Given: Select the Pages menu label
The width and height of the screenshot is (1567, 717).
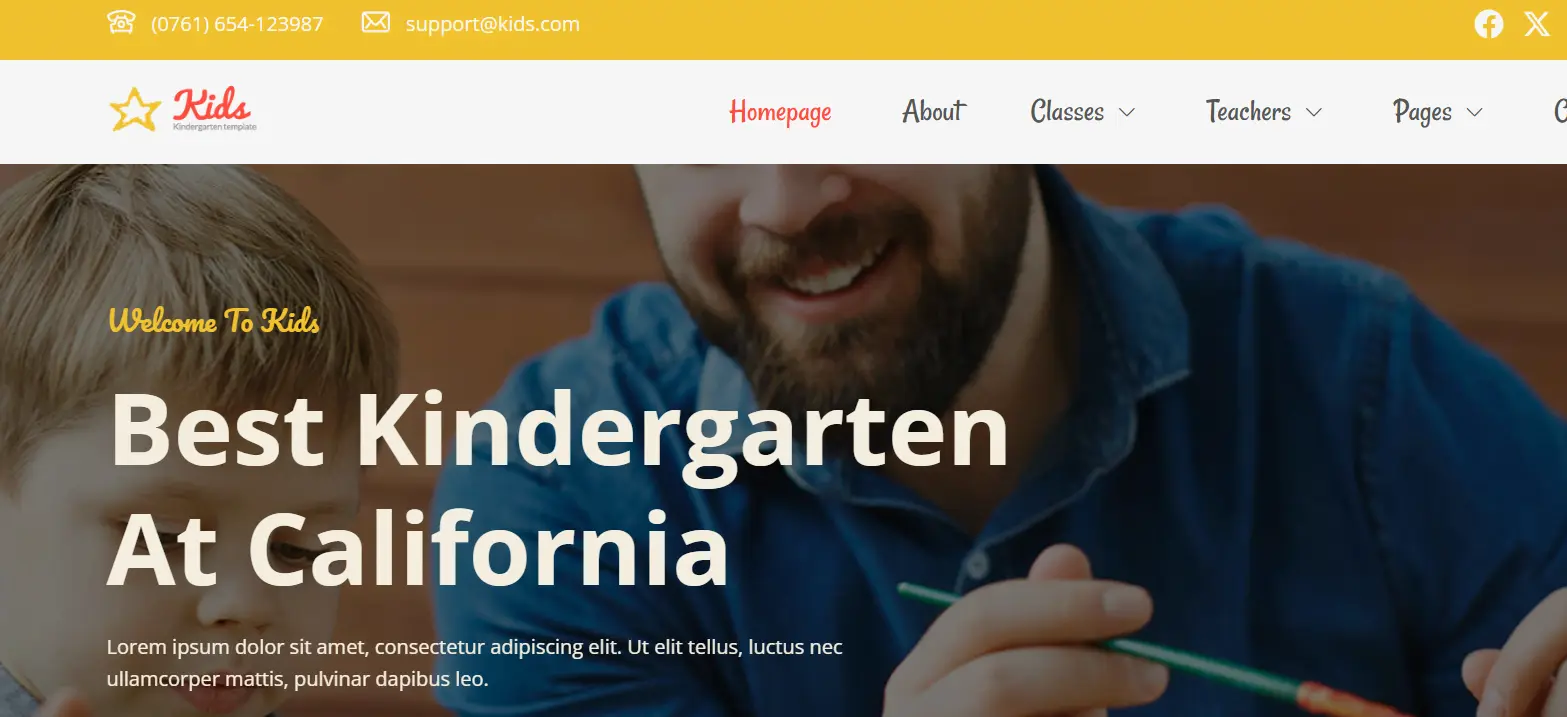Looking at the screenshot, I should pos(1422,112).
